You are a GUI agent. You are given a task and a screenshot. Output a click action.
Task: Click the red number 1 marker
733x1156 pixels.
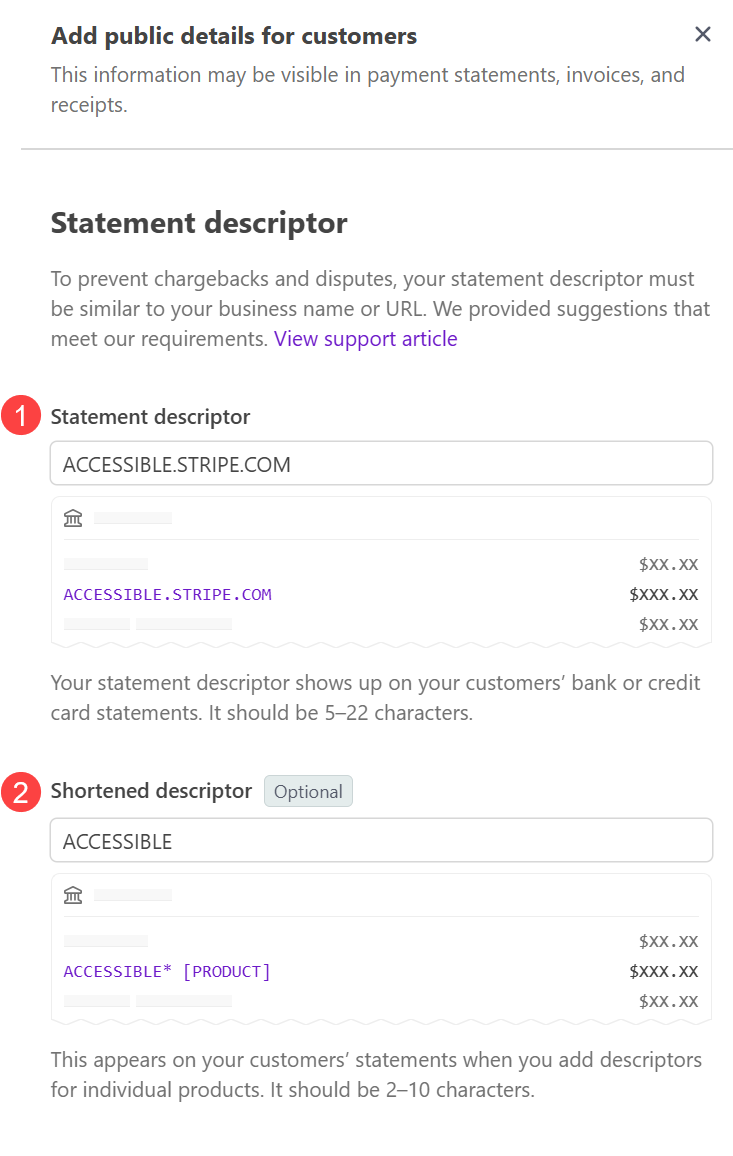[x=21, y=416]
